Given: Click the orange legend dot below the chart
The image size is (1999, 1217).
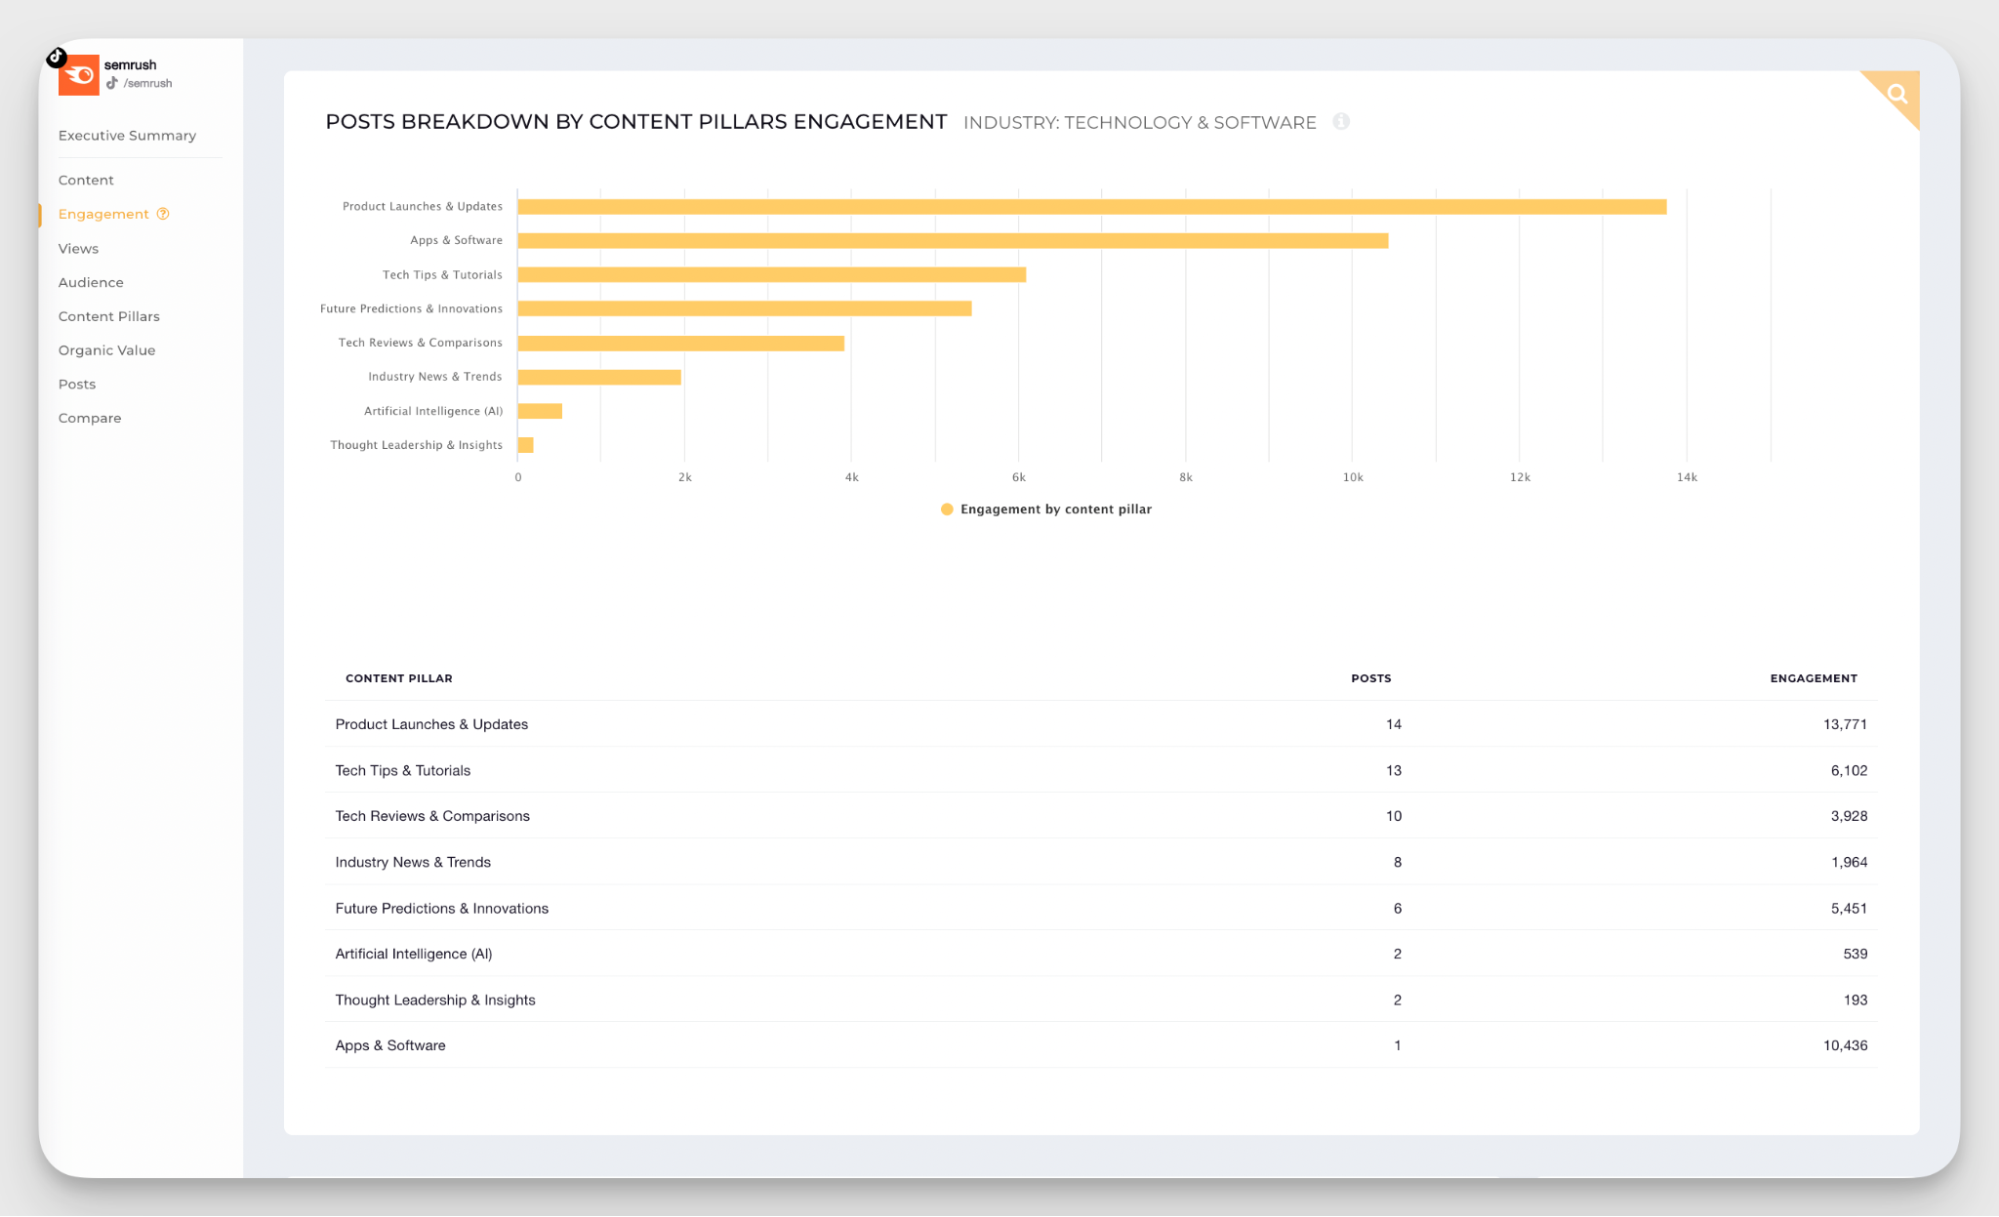Looking at the screenshot, I should [948, 509].
